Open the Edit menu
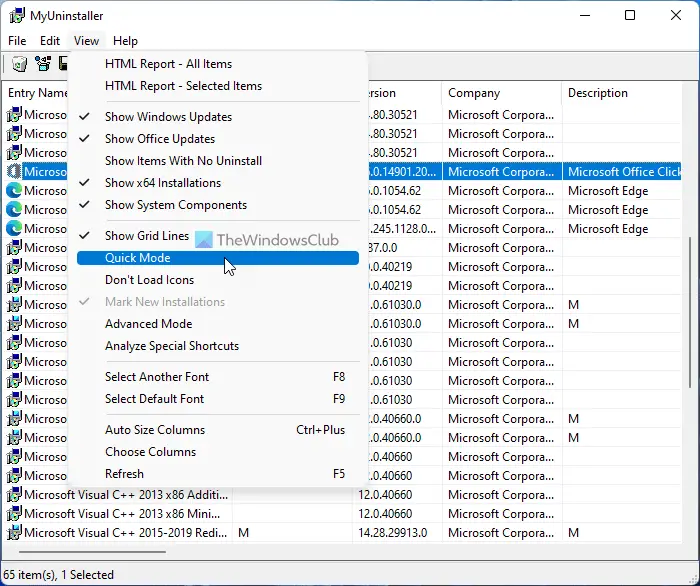The image size is (700, 586). pos(50,41)
